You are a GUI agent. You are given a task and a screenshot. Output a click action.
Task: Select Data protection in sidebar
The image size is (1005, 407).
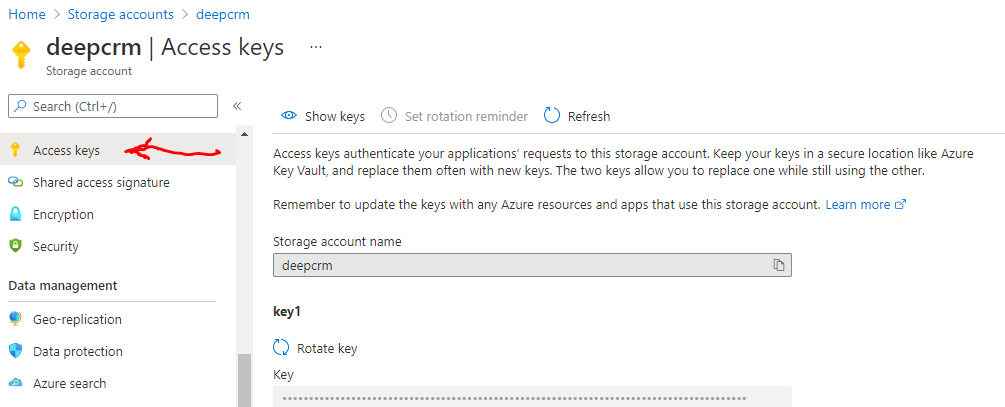(x=77, y=351)
